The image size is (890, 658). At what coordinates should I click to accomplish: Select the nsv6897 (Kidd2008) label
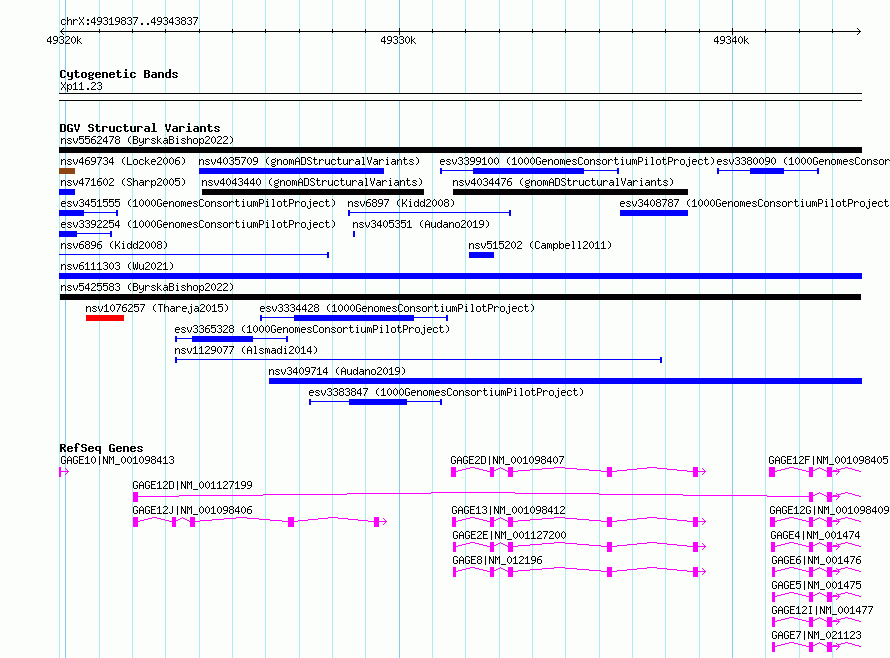pyautogui.click(x=401, y=203)
